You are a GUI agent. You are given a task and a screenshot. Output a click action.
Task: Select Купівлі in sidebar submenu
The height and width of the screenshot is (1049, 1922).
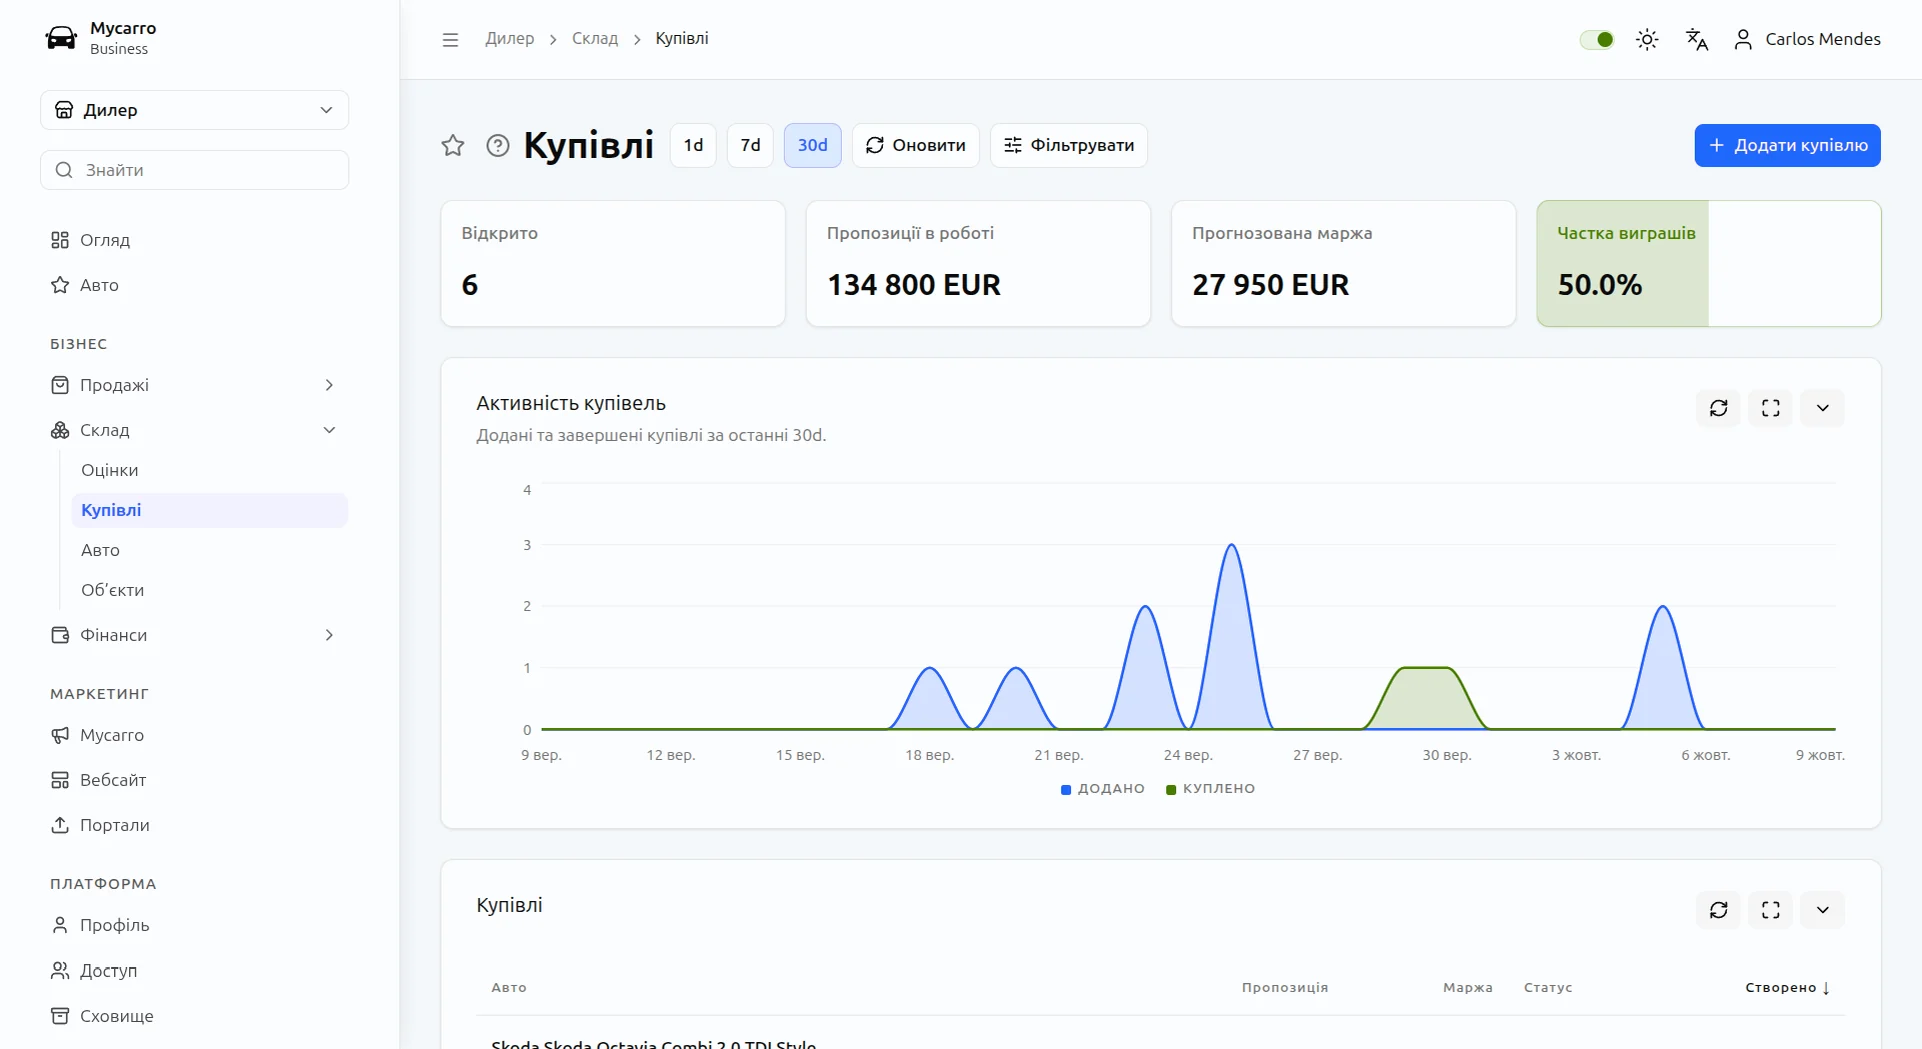tap(209, 510)
